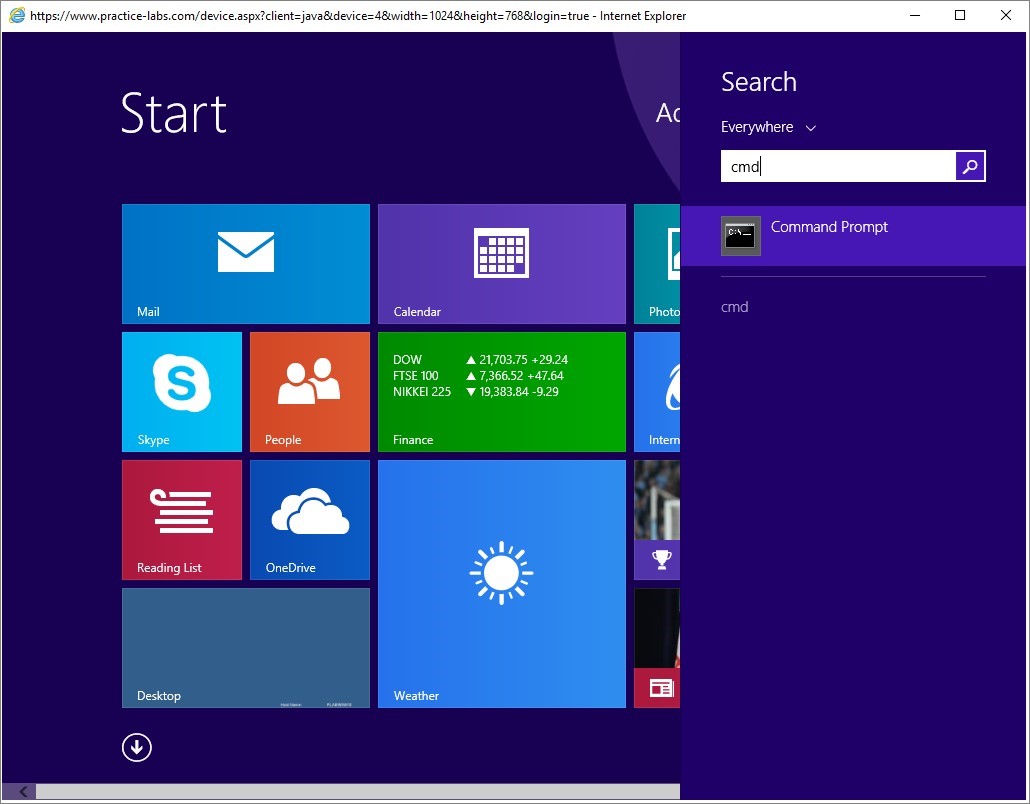The image size is (1030, 804).
Task: Open the OneDrive tile
Action: coord(309,520)
